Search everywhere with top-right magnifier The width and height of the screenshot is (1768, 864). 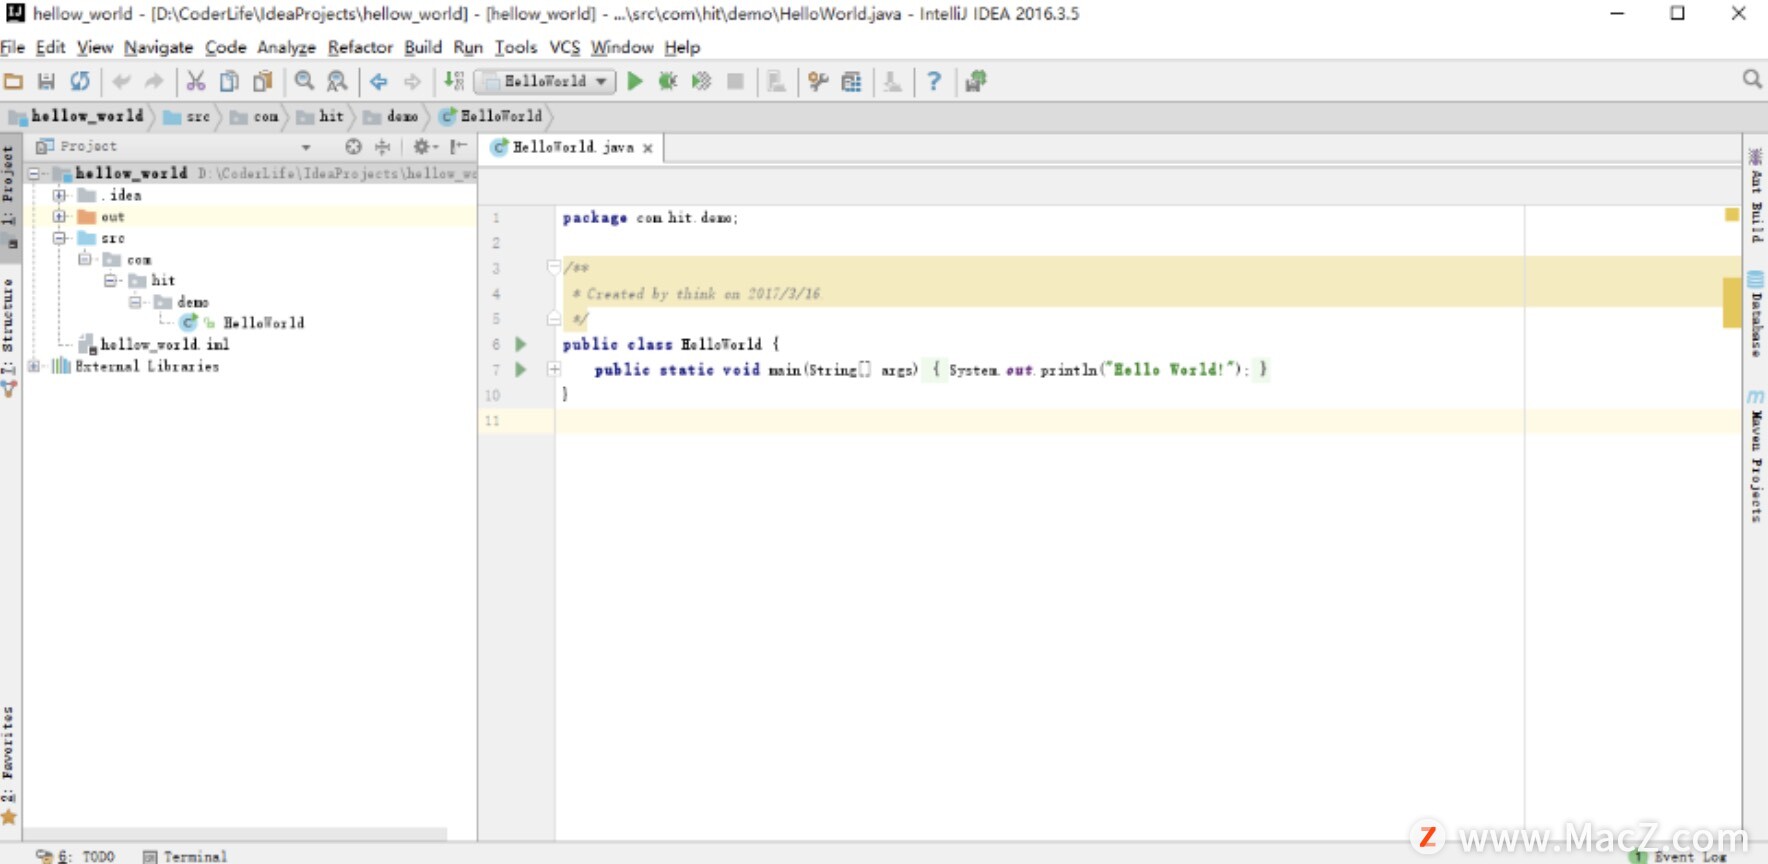pyautogui.click(x=1752, y=79)
